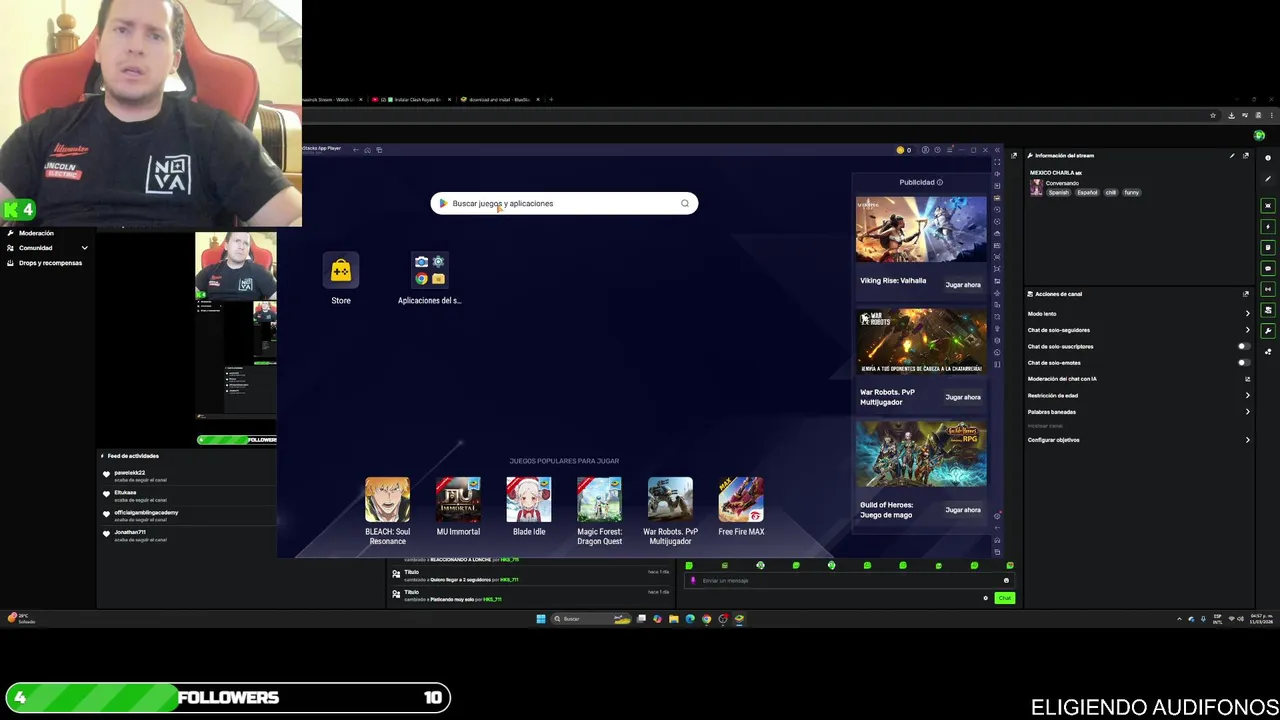Toggle Chat de solo-suscriptores switch
The height and width of the screenshot is (720, 1280).
click(1244, 346)
